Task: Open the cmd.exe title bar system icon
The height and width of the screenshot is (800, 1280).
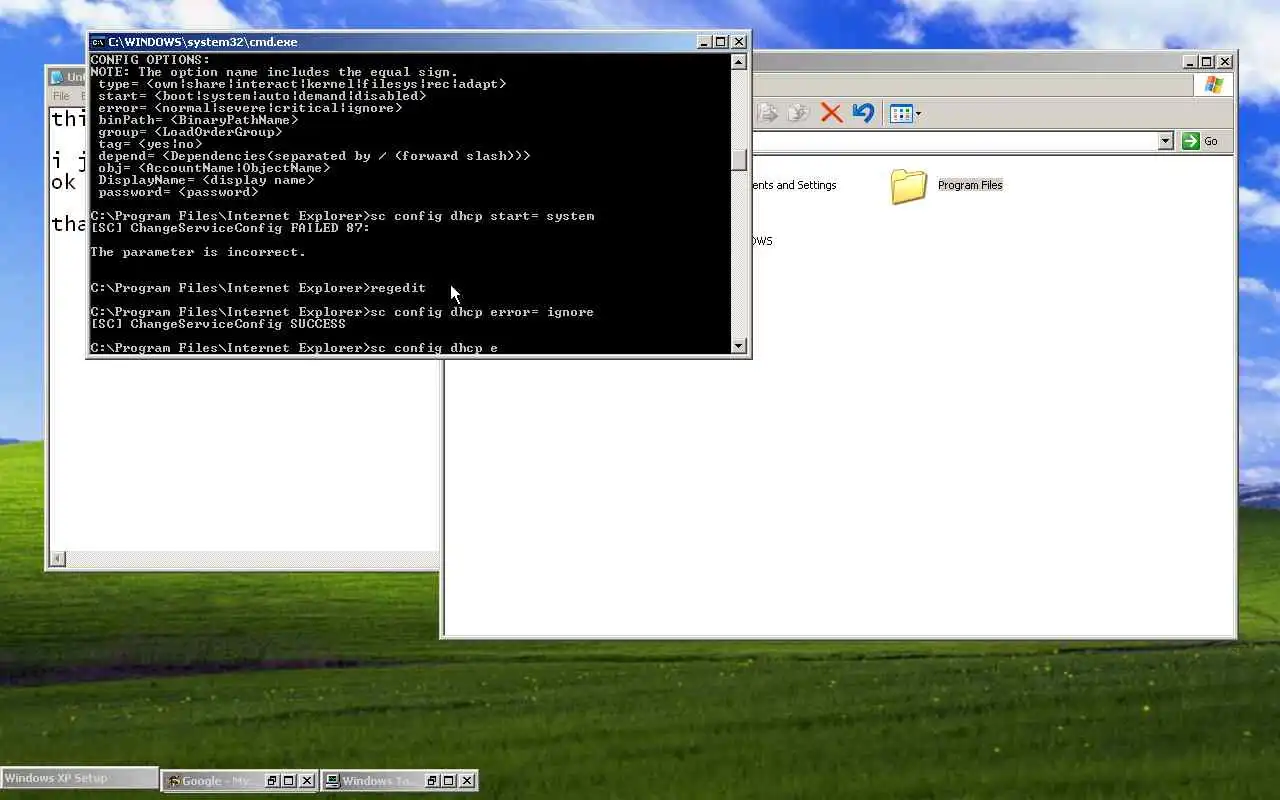Action: [x=97, y=42]
